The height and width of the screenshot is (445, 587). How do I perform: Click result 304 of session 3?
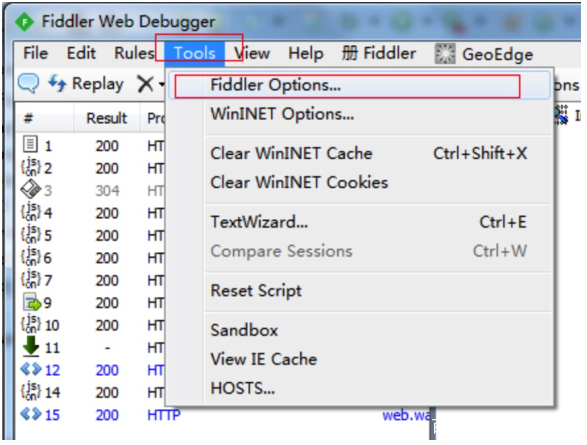[107, 191]
